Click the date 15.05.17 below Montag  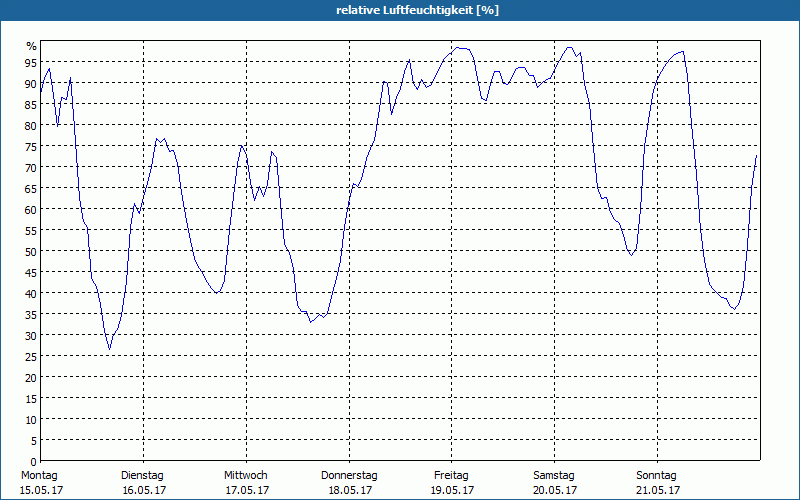(40, 490)
